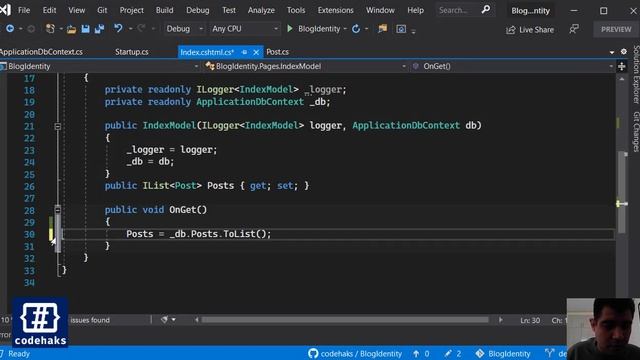Open the Build menu
The image size is (640, 360).
164,10
